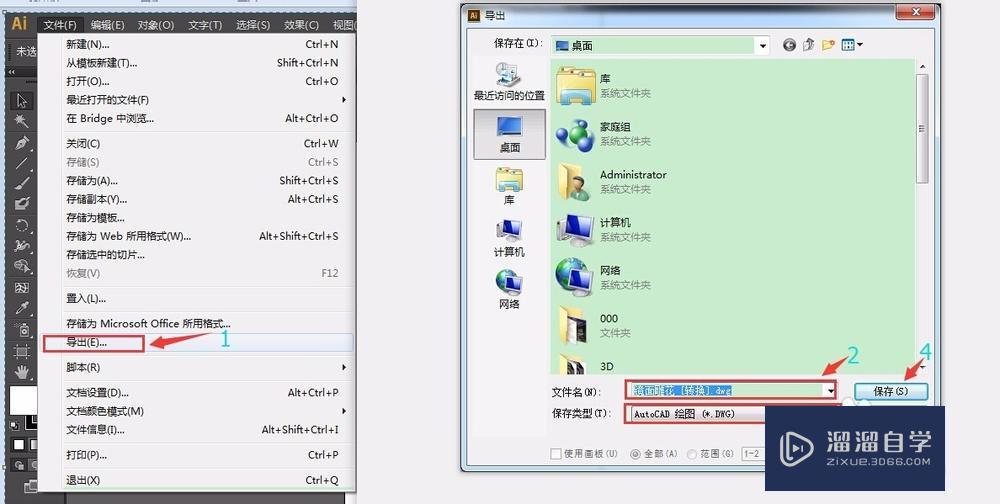
Task: Select the Eyedropper tool
Action: coord(22,309)
